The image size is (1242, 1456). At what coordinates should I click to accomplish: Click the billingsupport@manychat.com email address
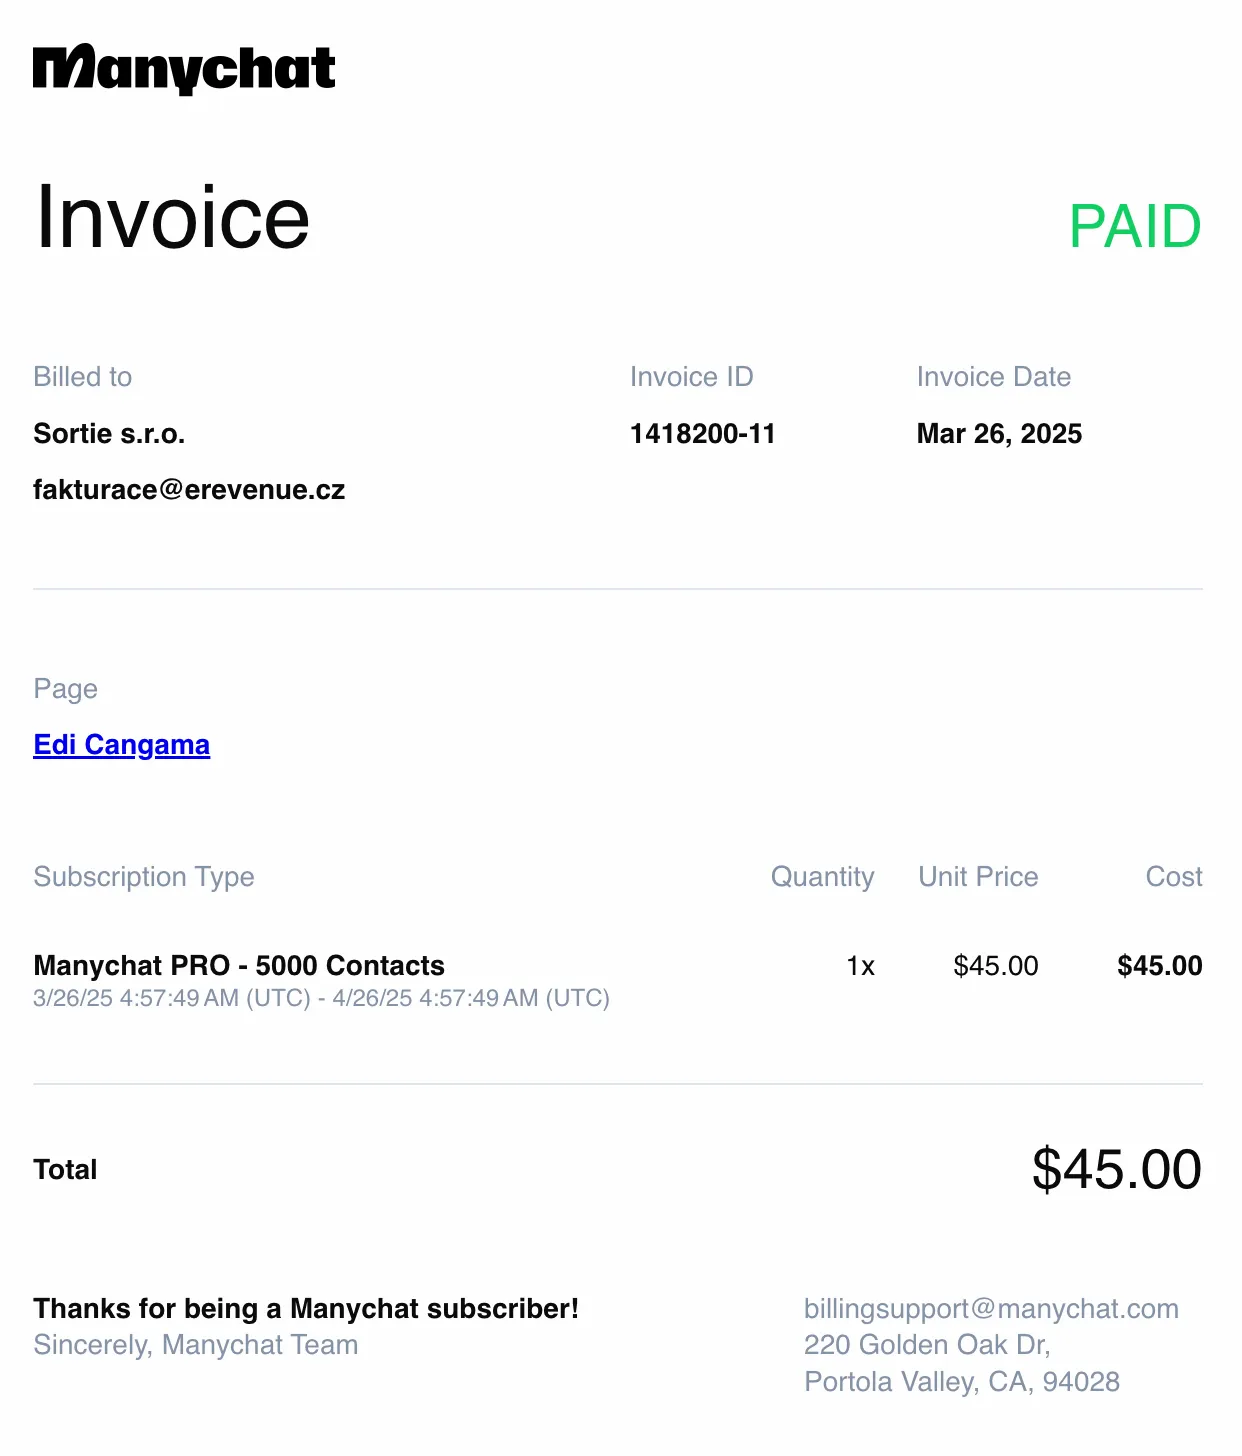point(991,1309)
